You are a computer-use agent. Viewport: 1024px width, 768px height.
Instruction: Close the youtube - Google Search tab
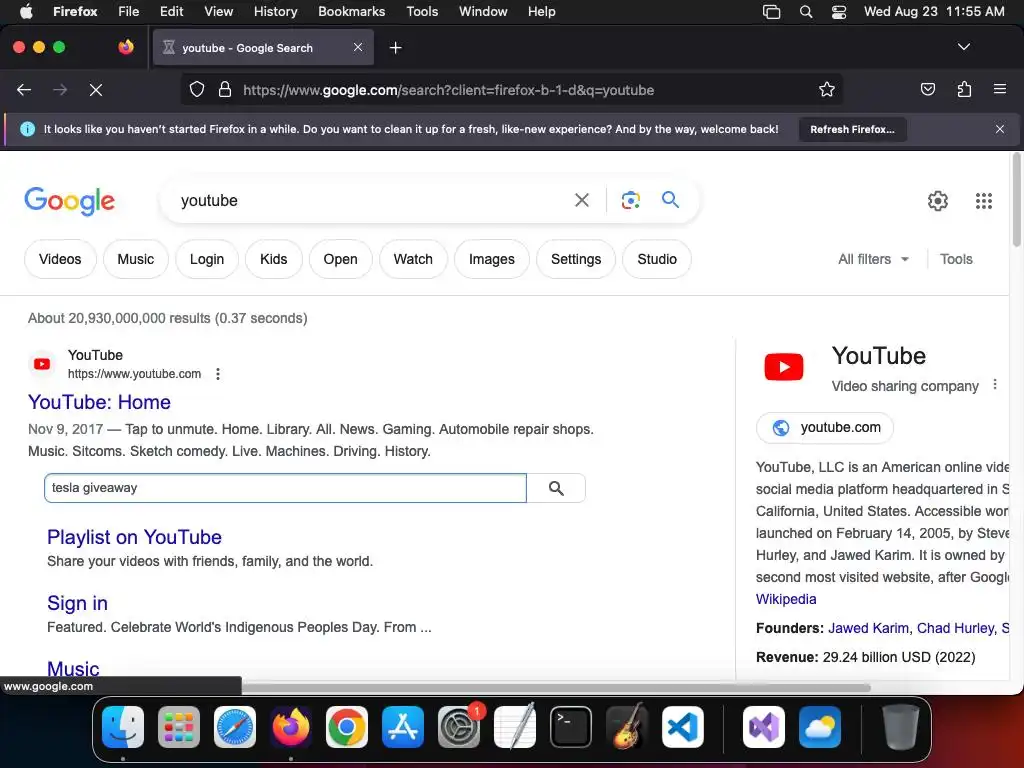point(358,47)
